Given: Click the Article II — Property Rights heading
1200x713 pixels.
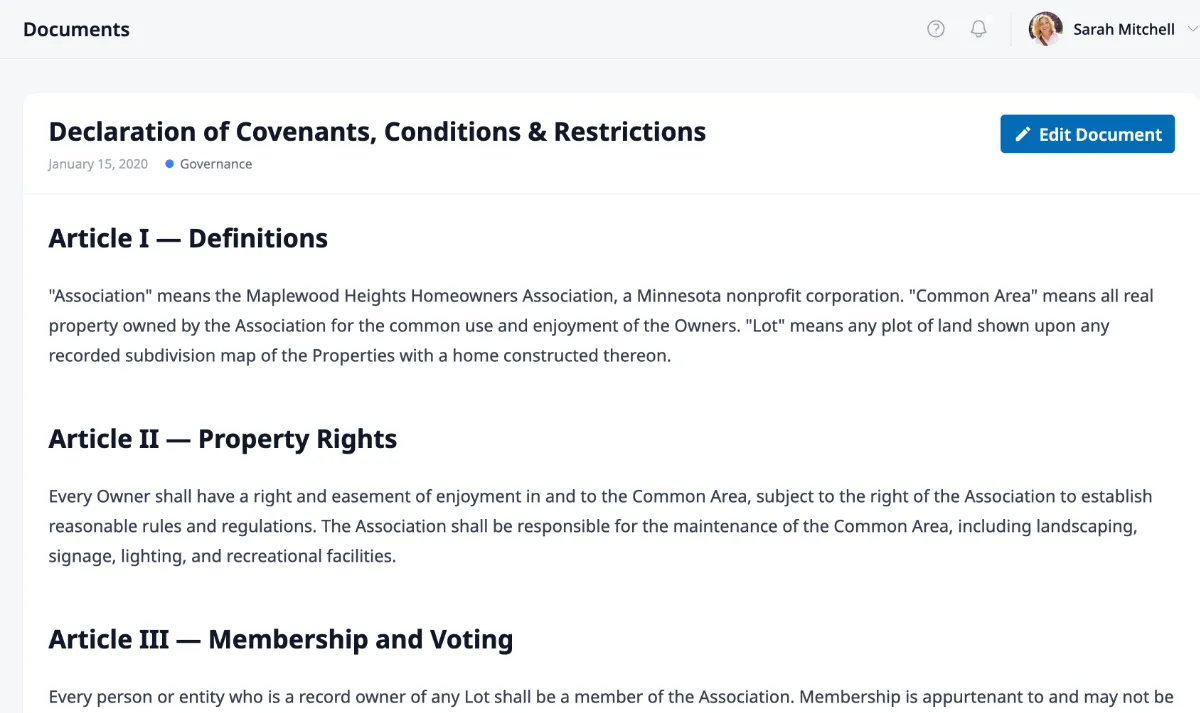Looking at the screenshot, I should point(223,439).
